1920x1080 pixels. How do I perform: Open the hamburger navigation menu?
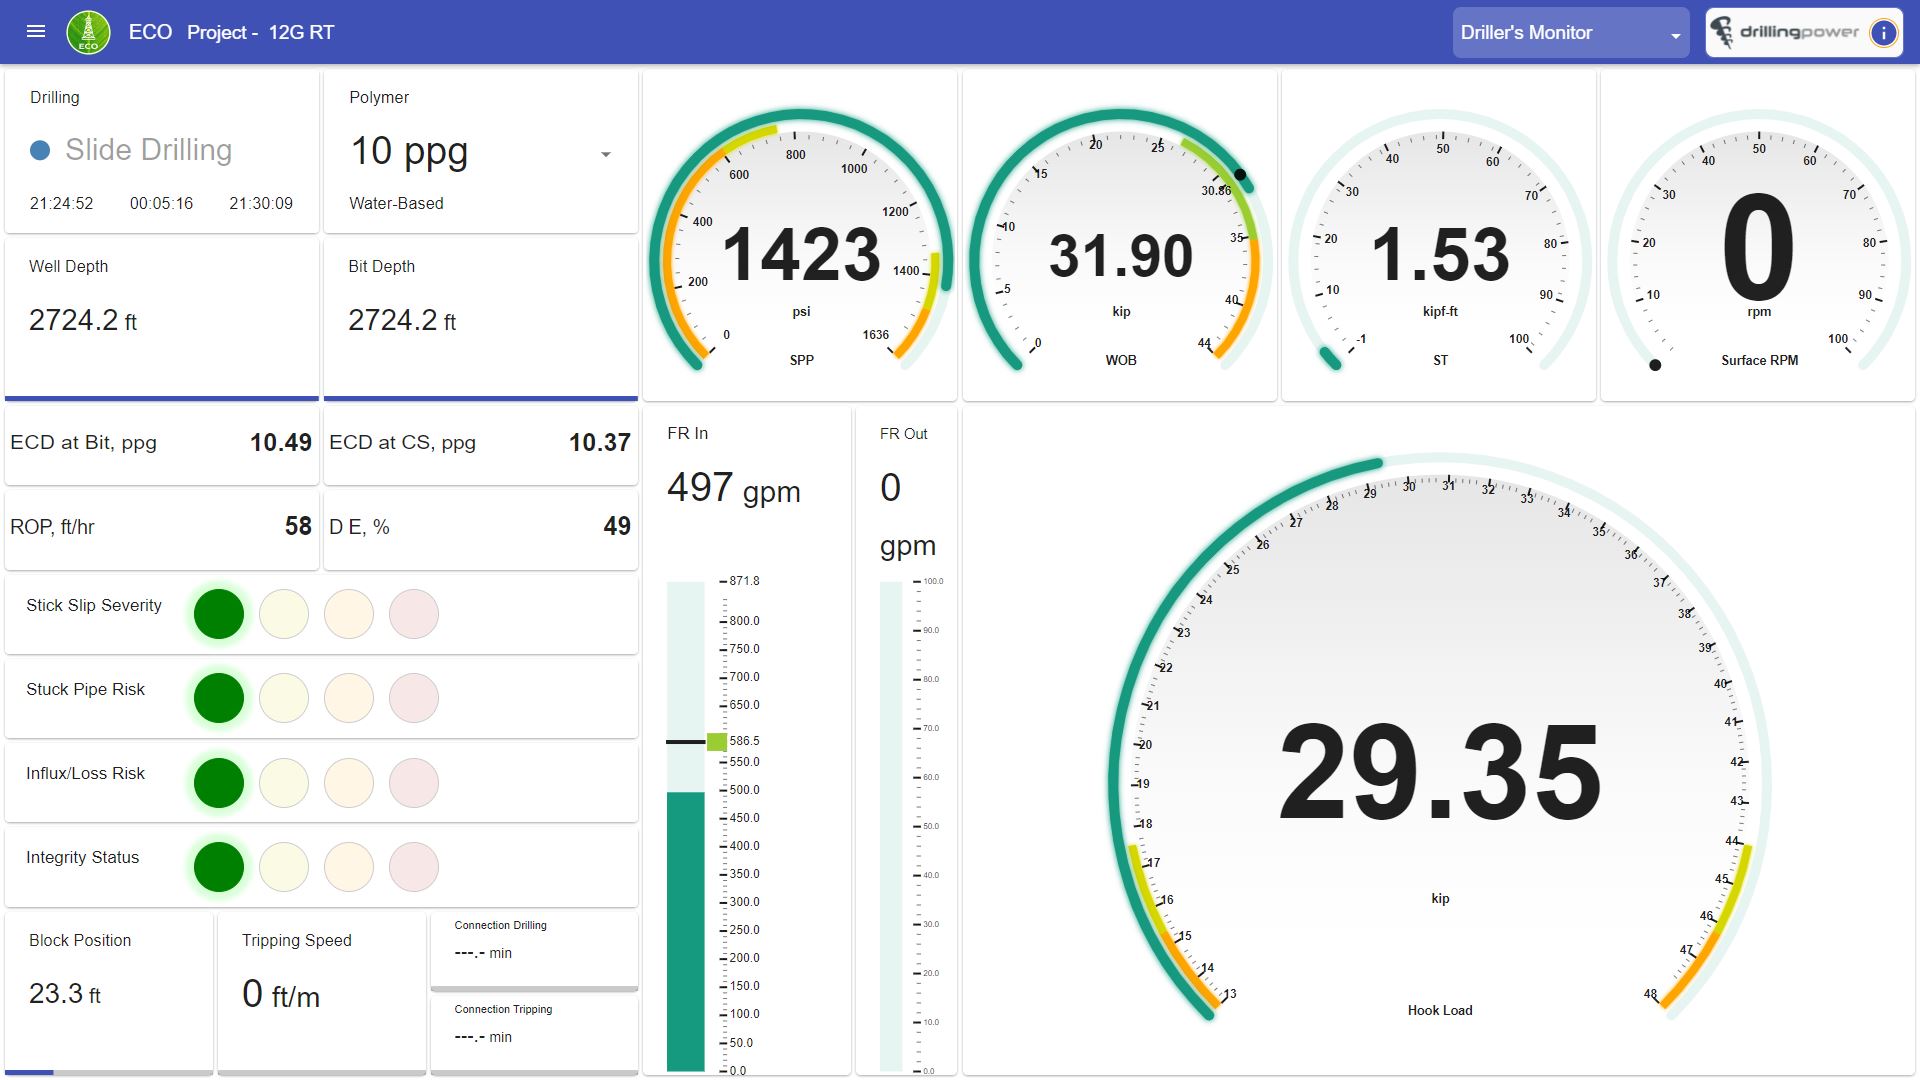click(x=36, y=32)
